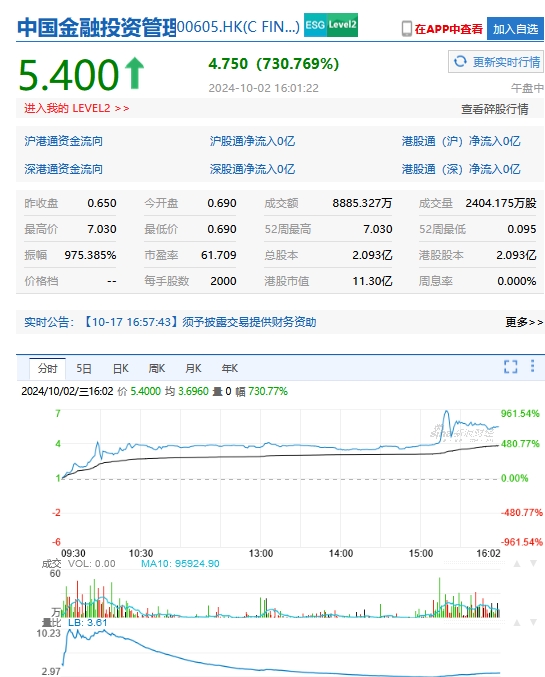Switch to the 月K chart tab
This screenshot has width=545, height=677.
193,369
